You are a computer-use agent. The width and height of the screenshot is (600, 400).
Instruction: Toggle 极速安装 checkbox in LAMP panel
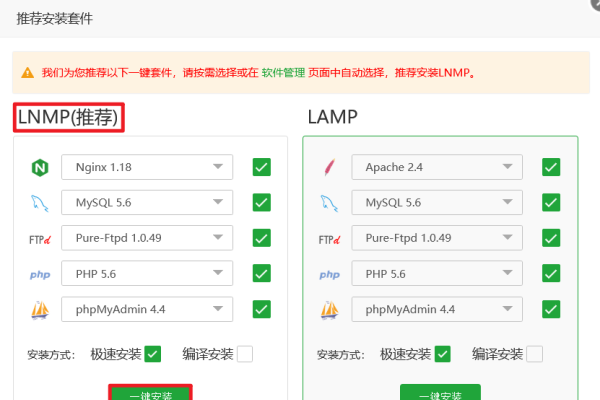click(442, 354)
